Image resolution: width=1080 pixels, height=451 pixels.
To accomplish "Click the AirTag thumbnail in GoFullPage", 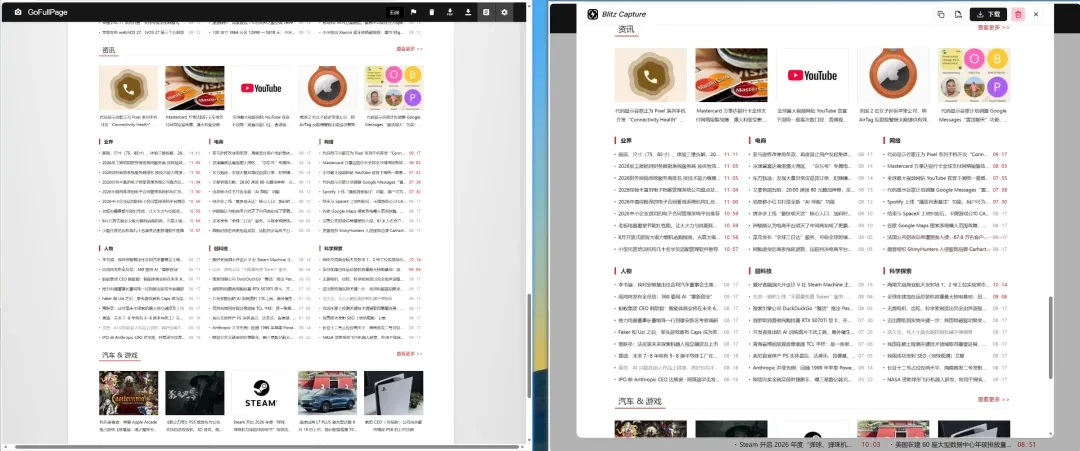I will [x=327, y=87].
